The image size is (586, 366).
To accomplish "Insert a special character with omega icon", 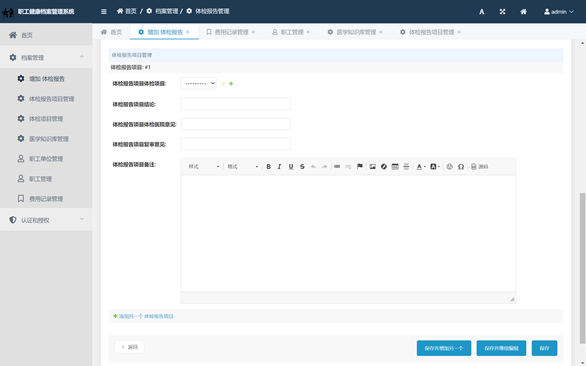I will pyautogui.click(x=461, y=167).
